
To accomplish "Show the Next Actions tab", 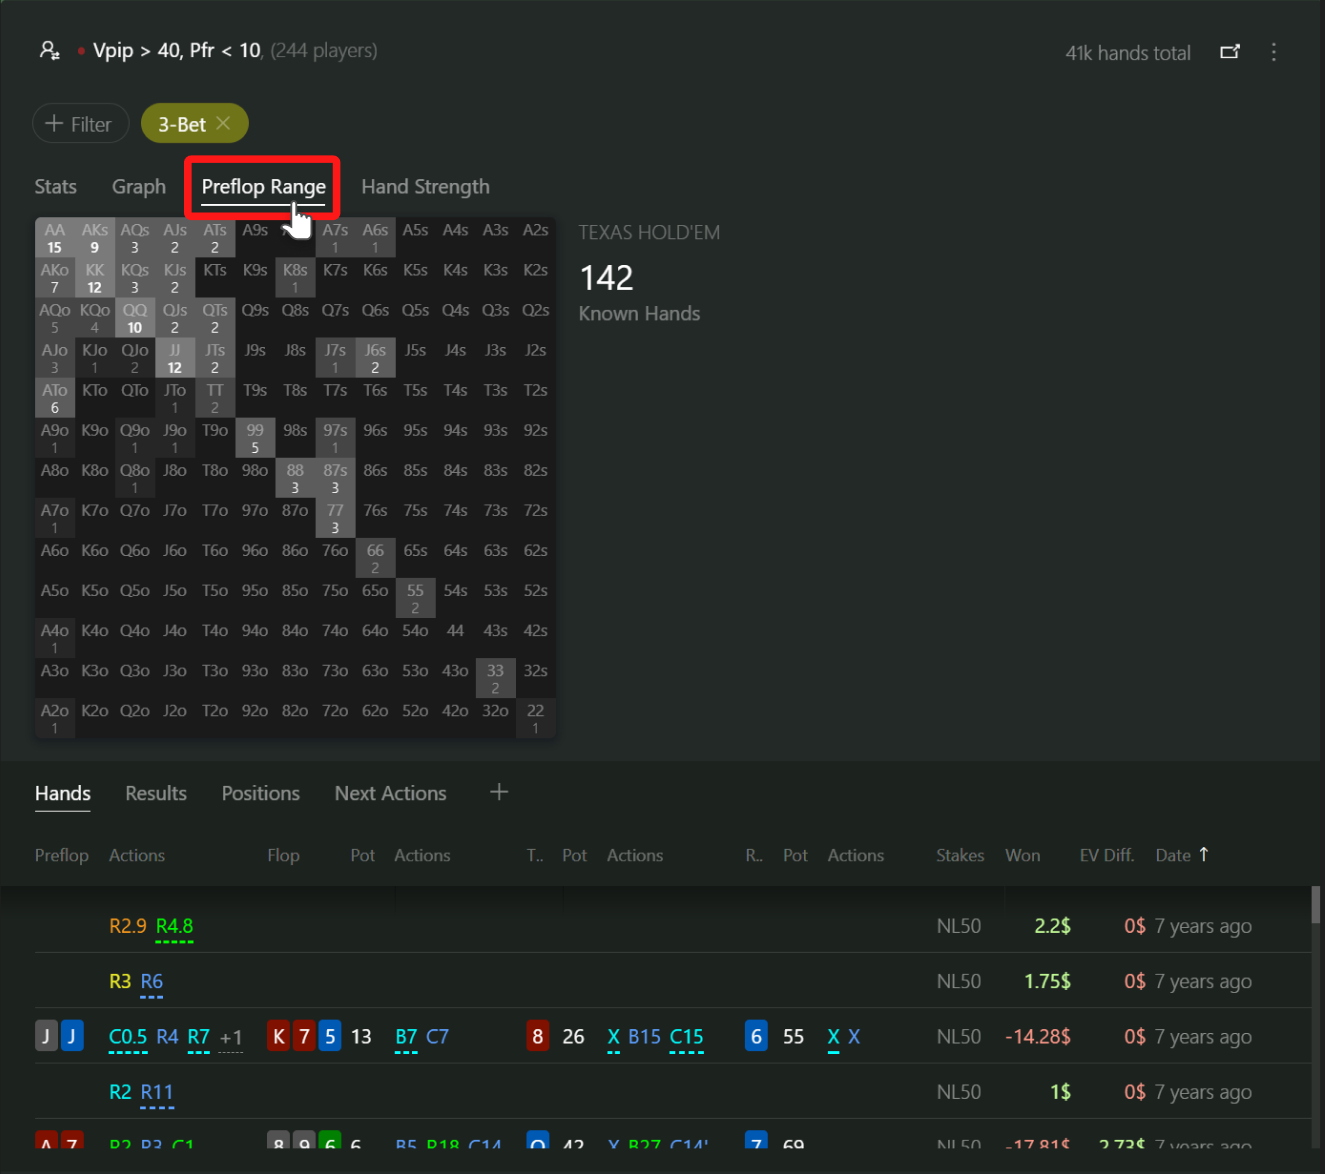I will click(390, 793).
